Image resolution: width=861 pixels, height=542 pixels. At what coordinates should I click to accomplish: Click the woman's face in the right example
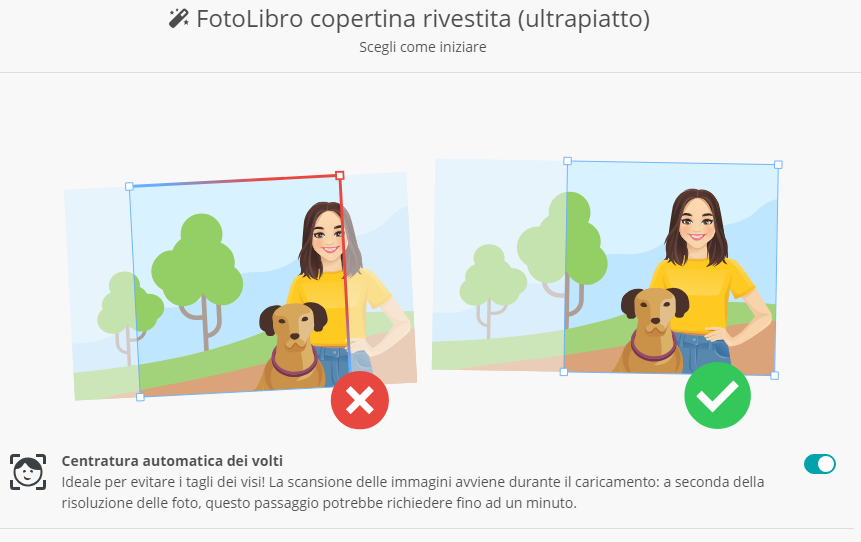pyautogui.click(x=697, y=224)
